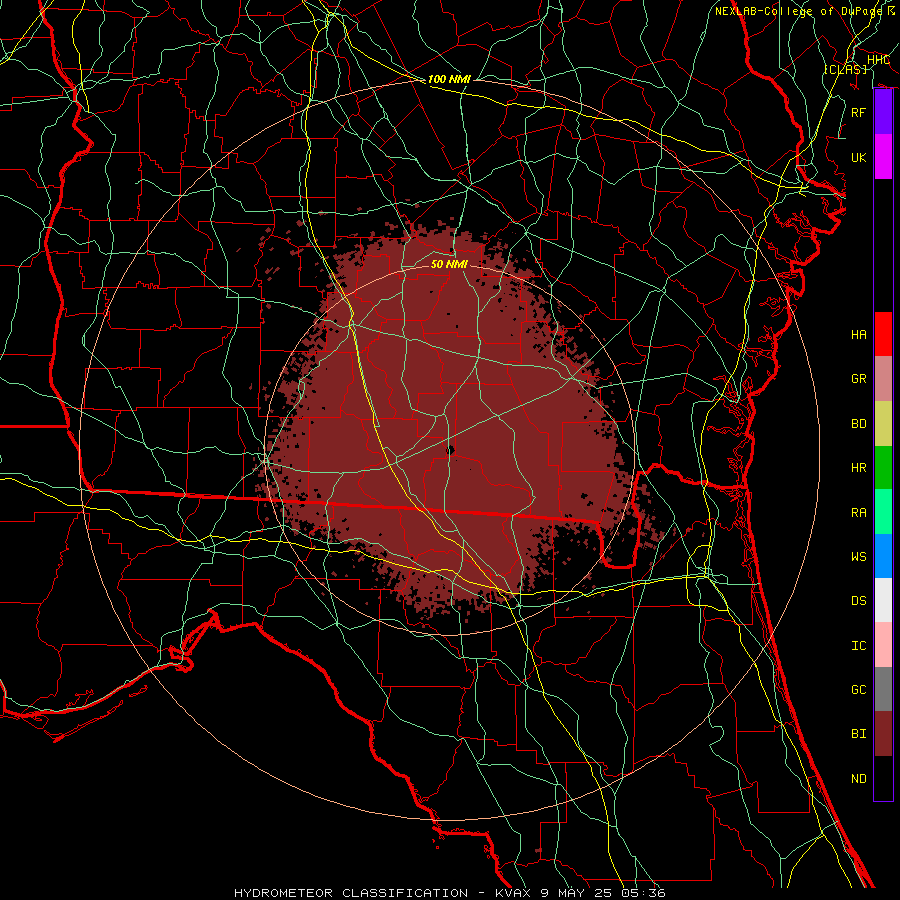The image size is (900, 900).
Task: Click the WS blue legend swatch
Action: click(883, 556)
